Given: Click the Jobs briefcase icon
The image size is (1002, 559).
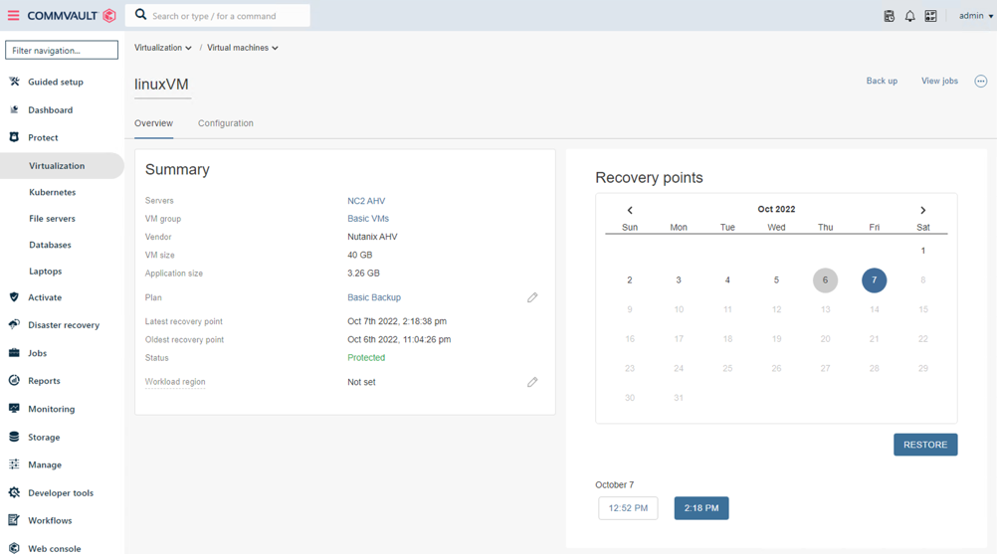Looking at the screenshot, I should (x=14, y=353).
